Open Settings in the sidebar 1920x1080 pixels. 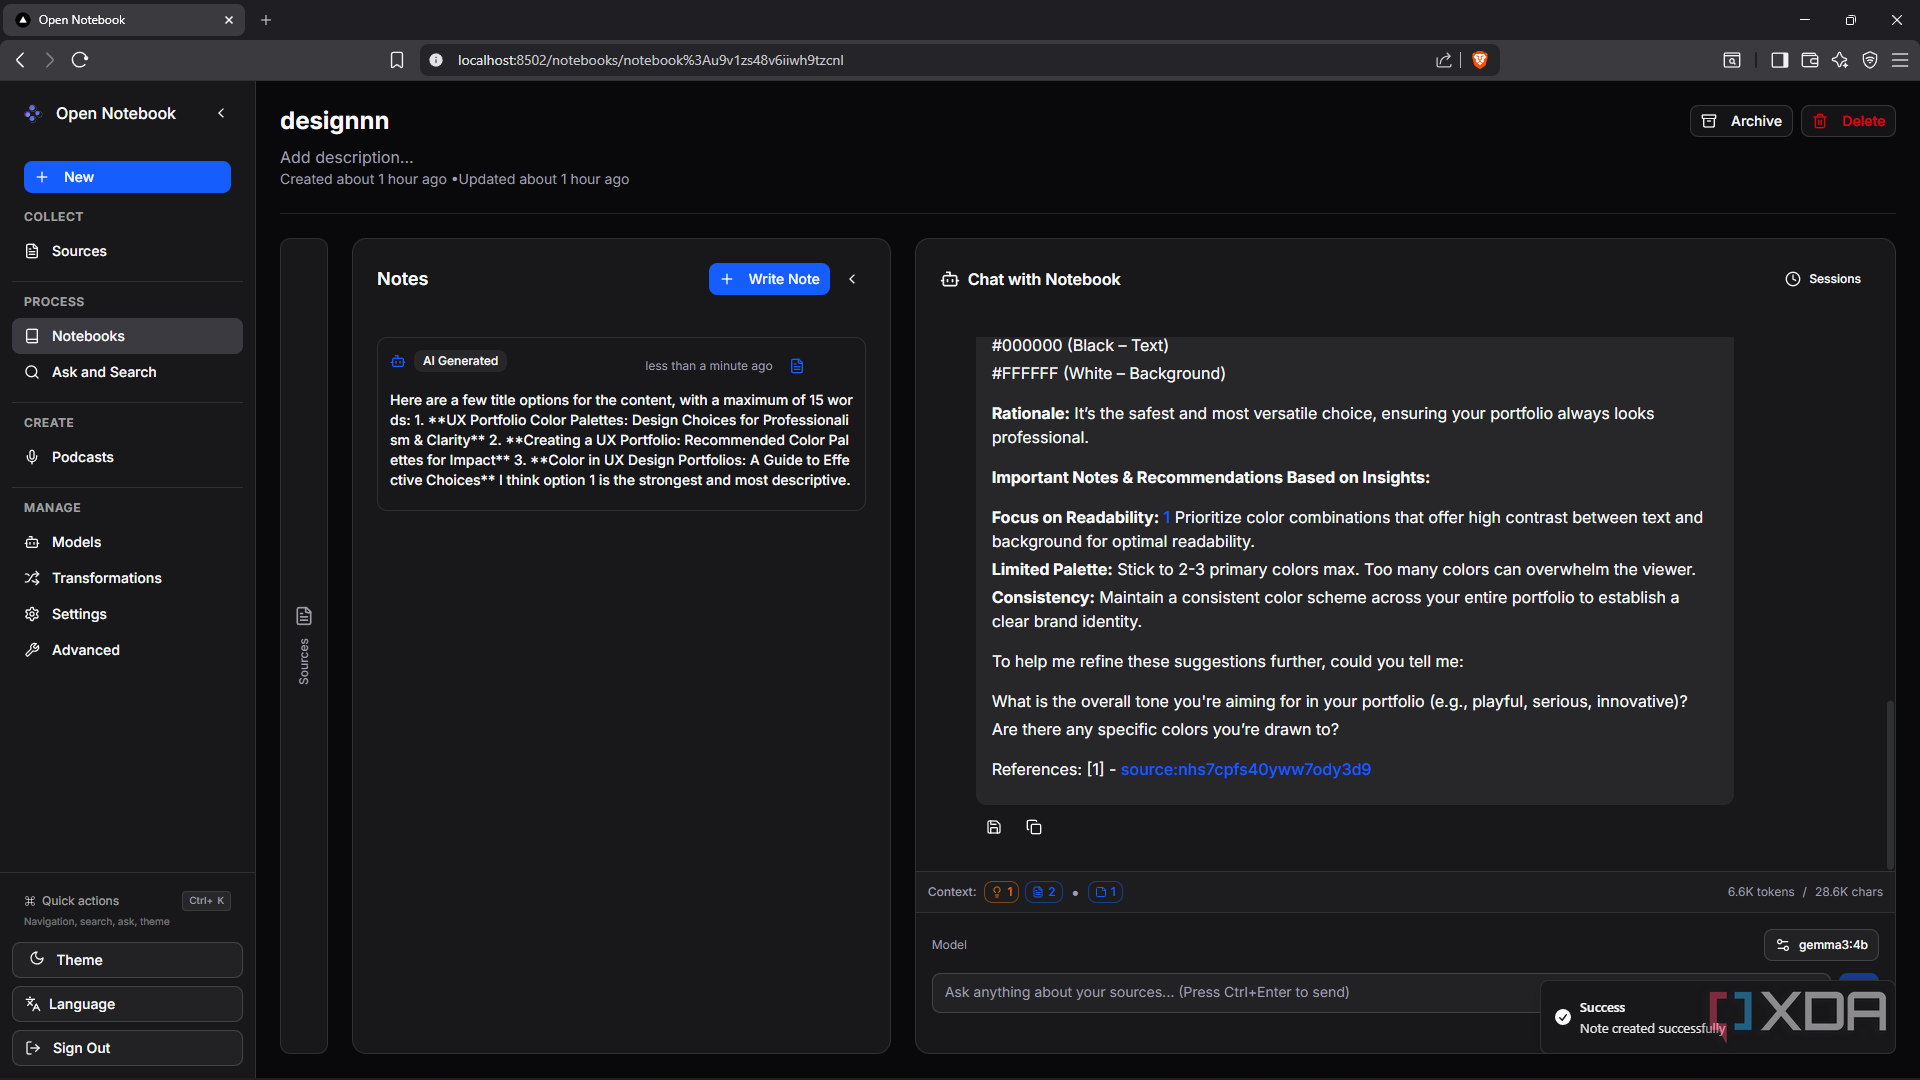point(127,614)
